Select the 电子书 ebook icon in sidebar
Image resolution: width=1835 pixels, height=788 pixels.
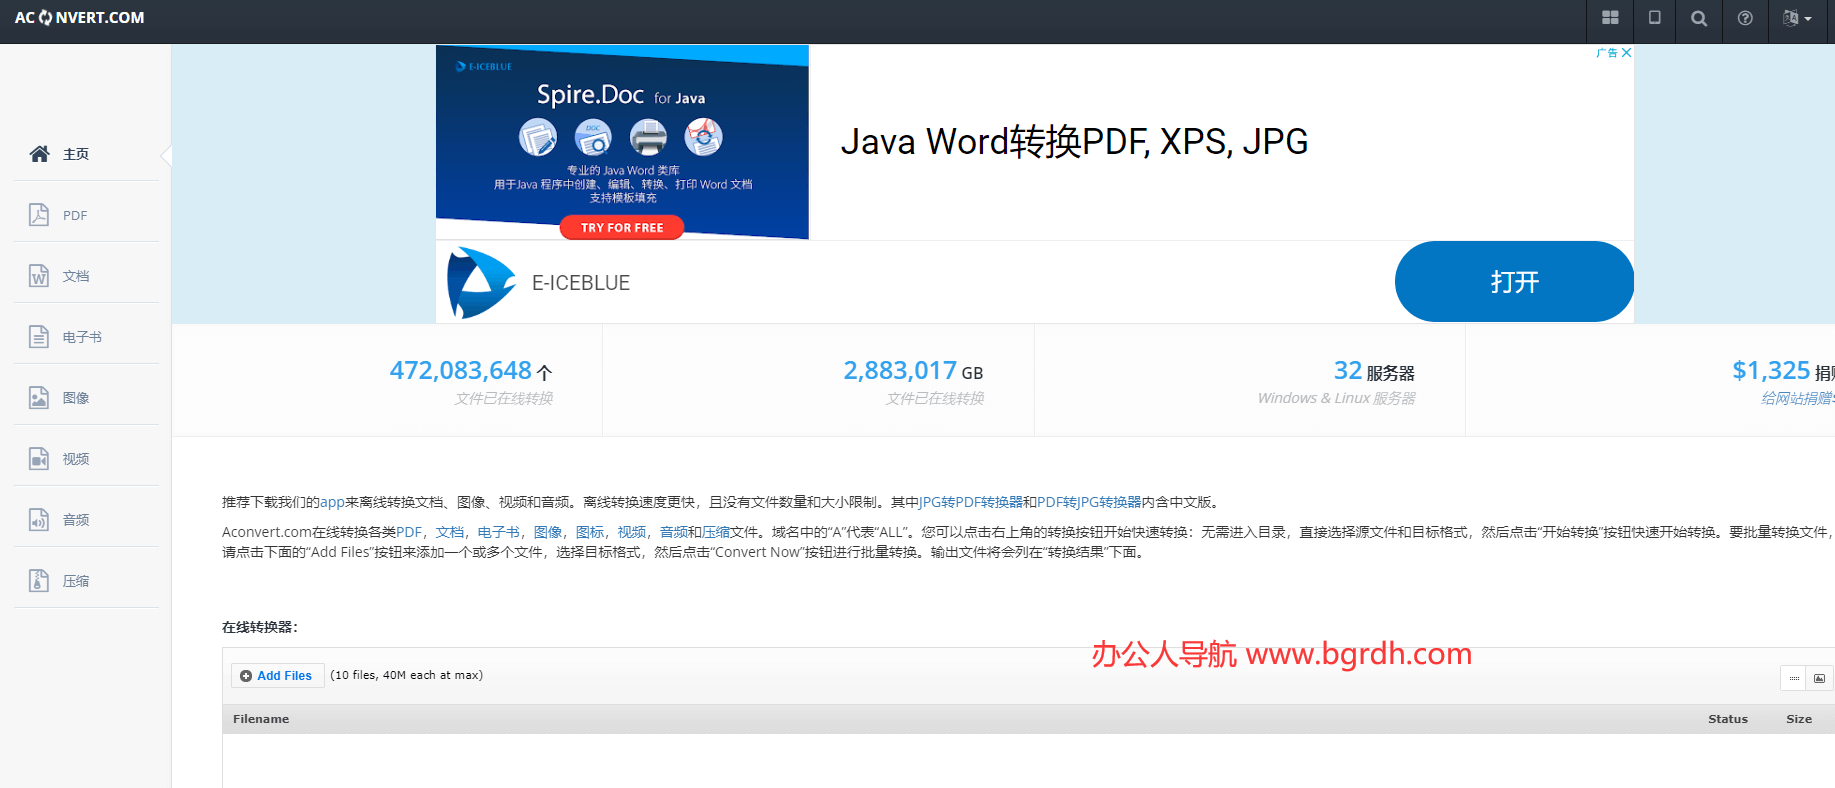(x=39, y=337)
